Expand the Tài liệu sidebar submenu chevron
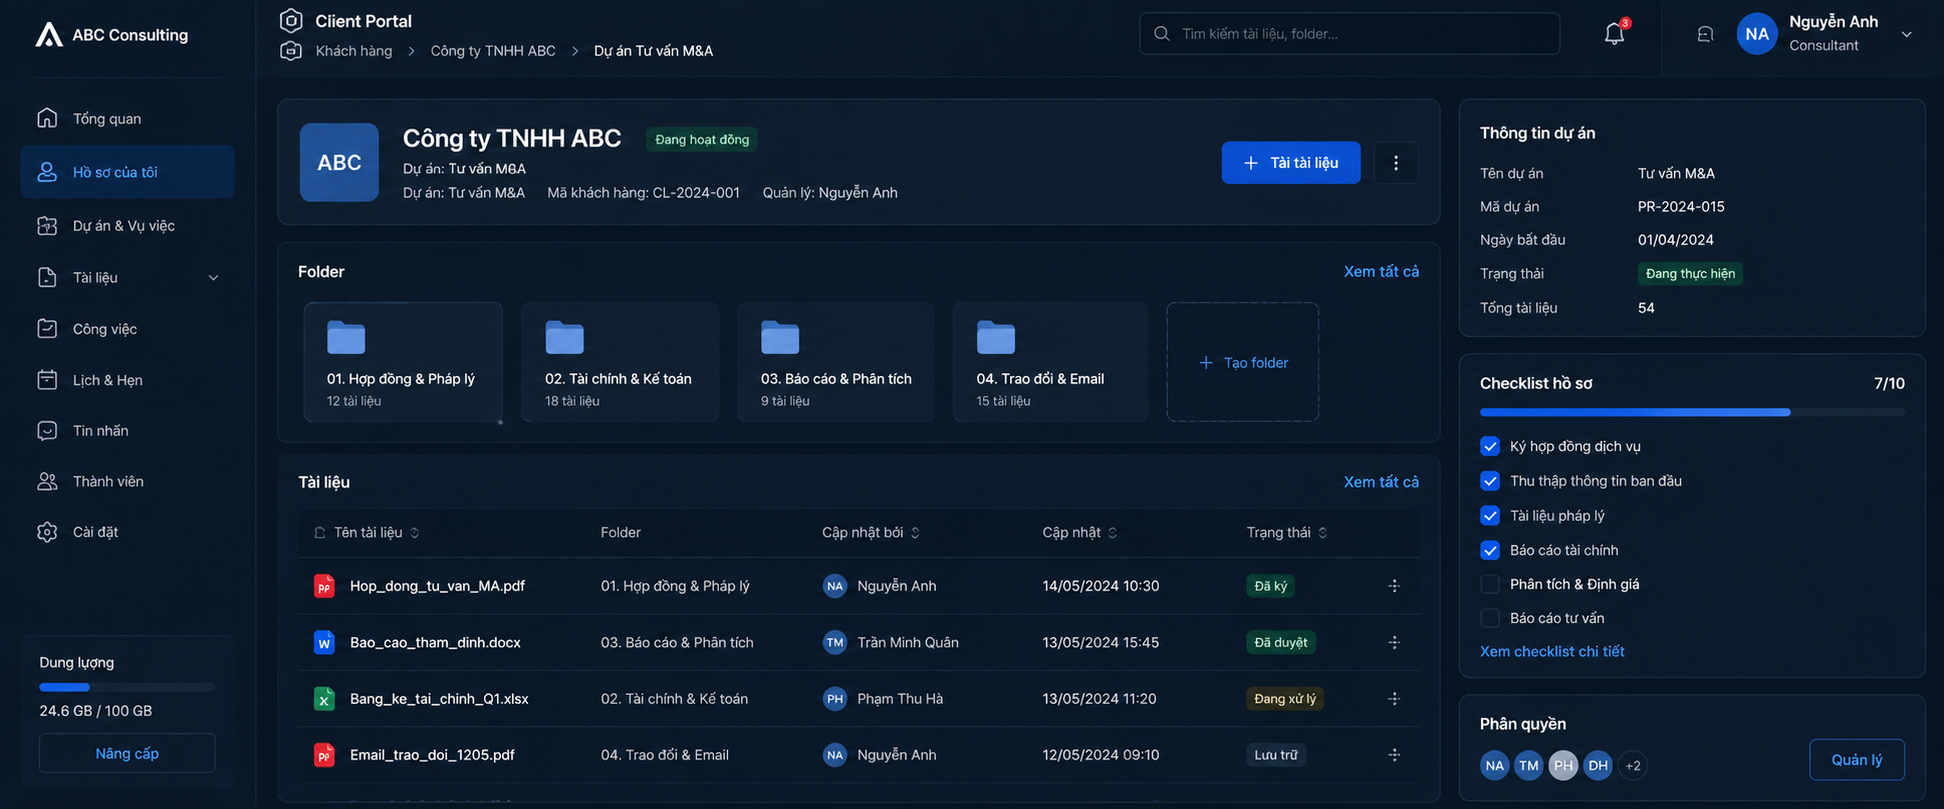The height and width of the screenshot is (809, 1944). [213, 278]
